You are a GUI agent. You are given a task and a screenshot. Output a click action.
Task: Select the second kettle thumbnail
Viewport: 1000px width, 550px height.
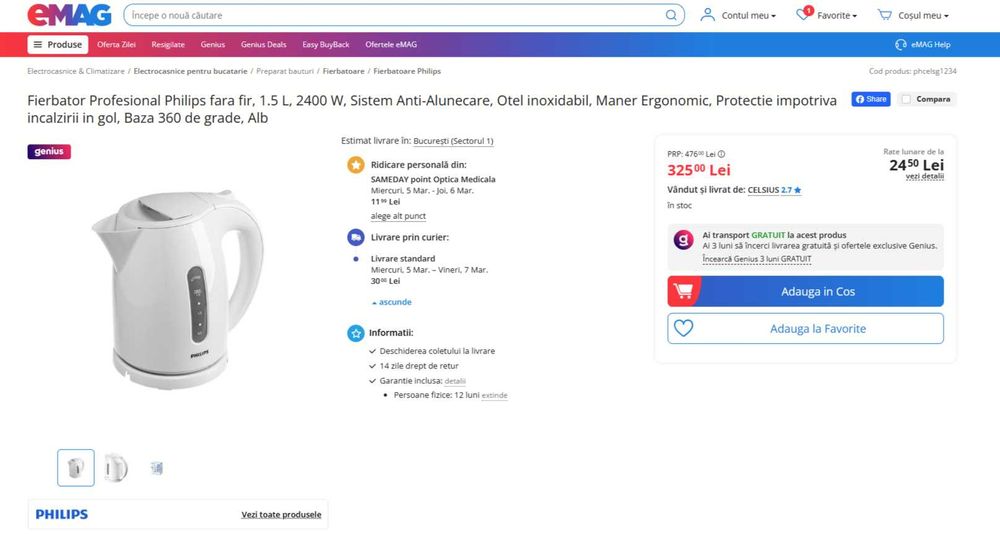pyautogui.click(x=115, y=467)
